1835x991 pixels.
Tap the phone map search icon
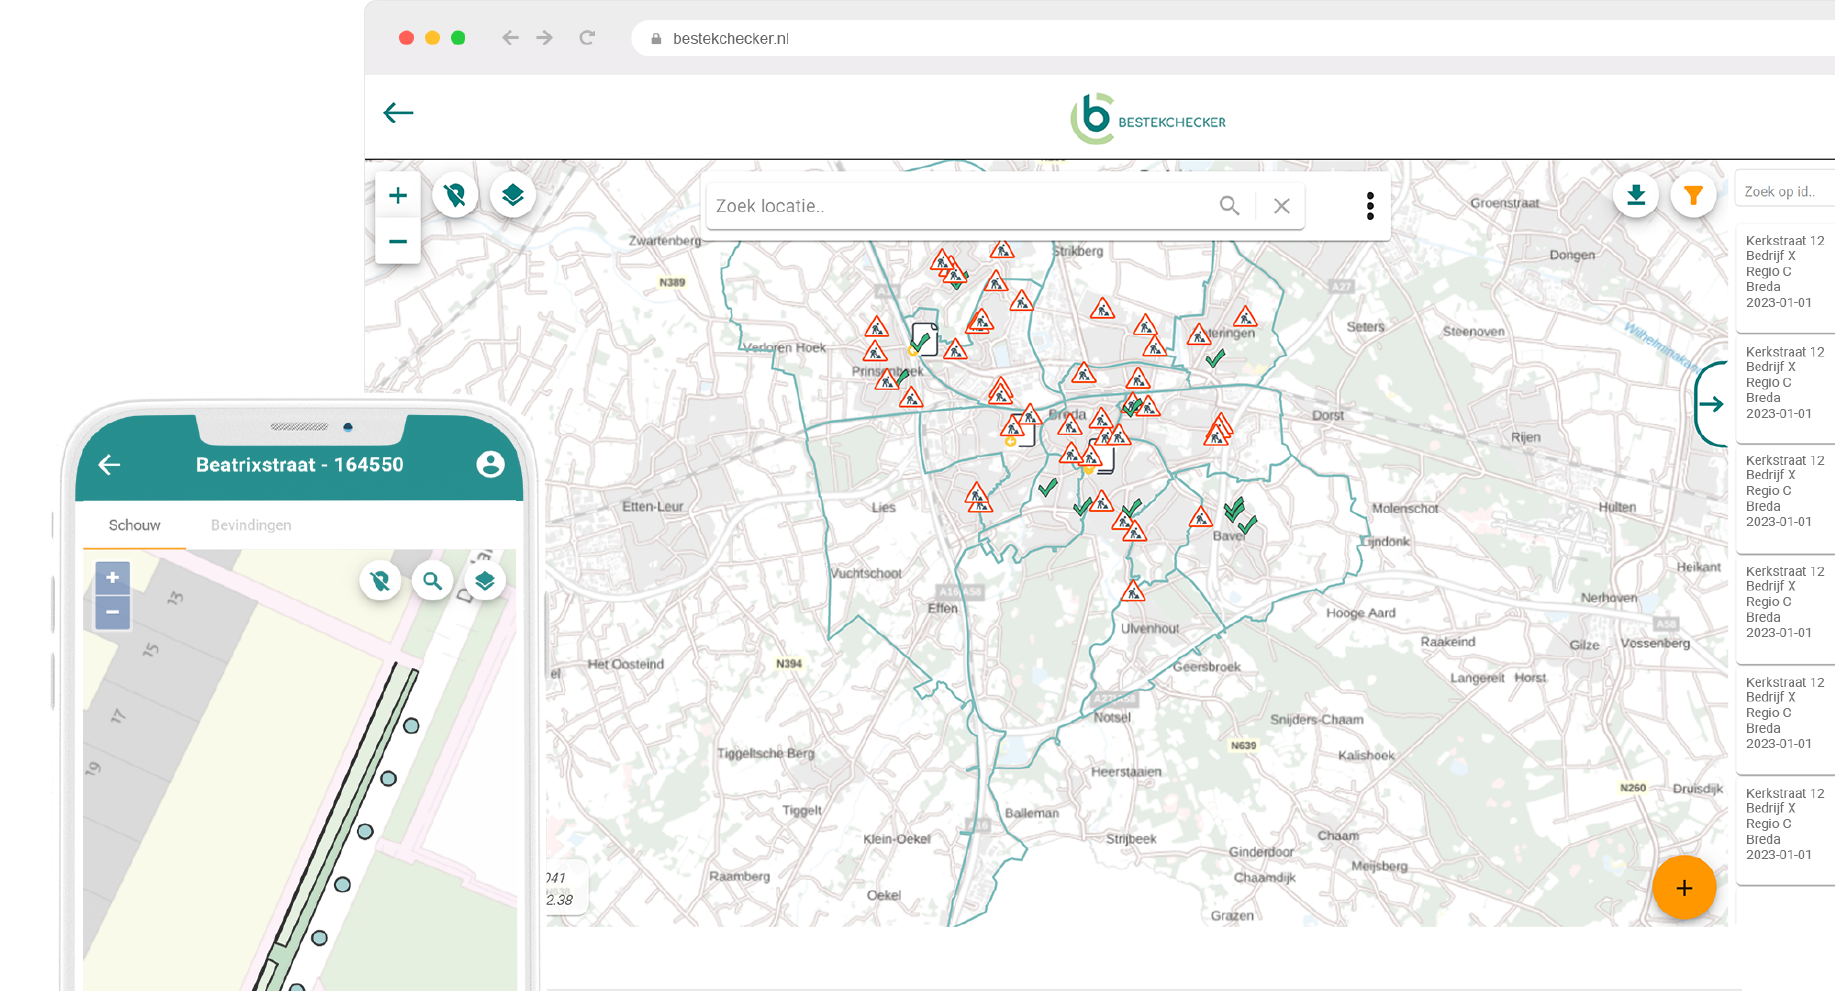(x=432, y=581)
